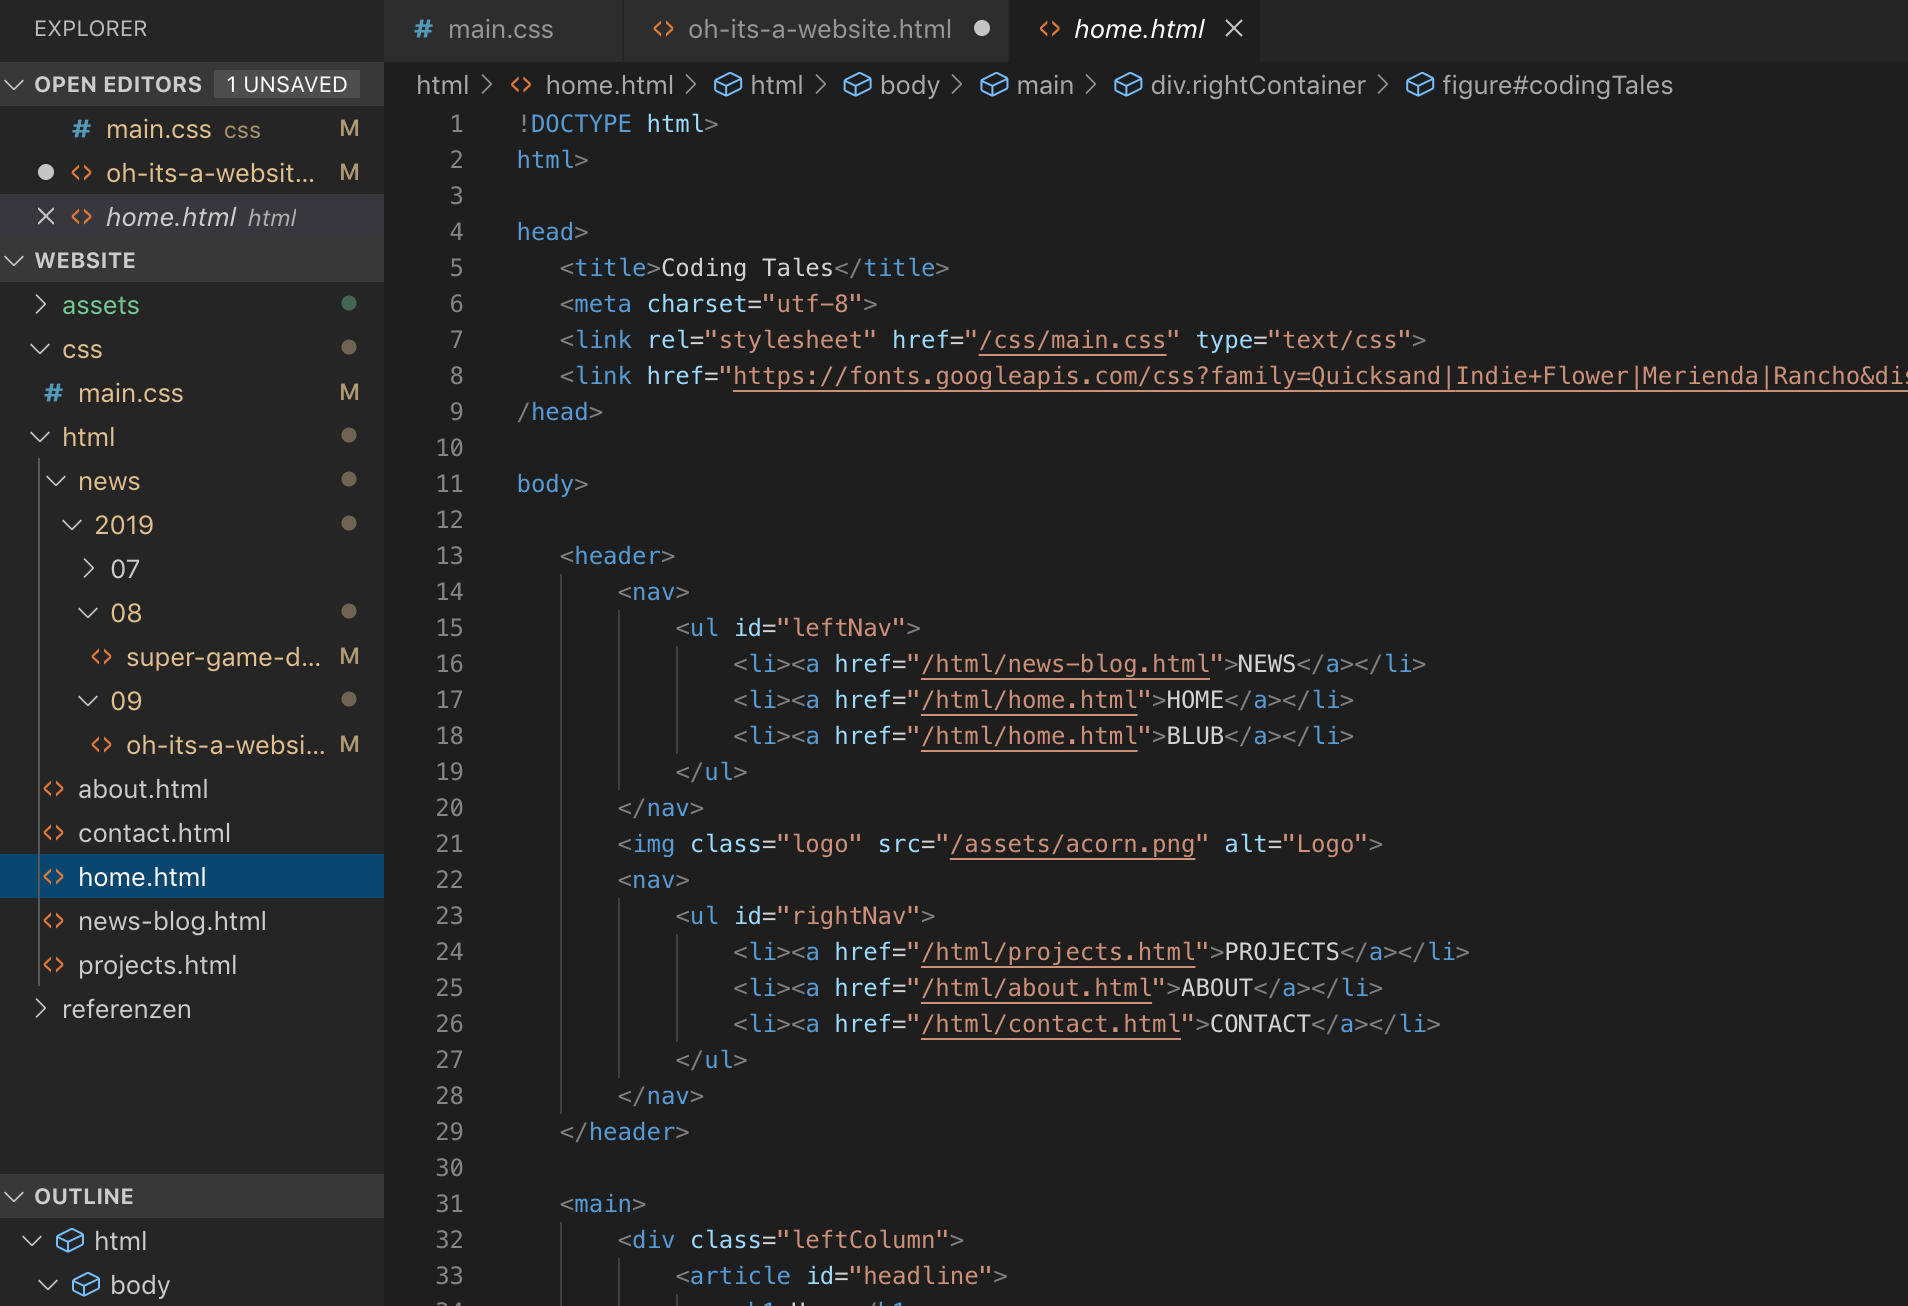The height and width of the screenshot is (1306, 1908).
Task: Open main.css file under css folder
Action: coord(192,393)
